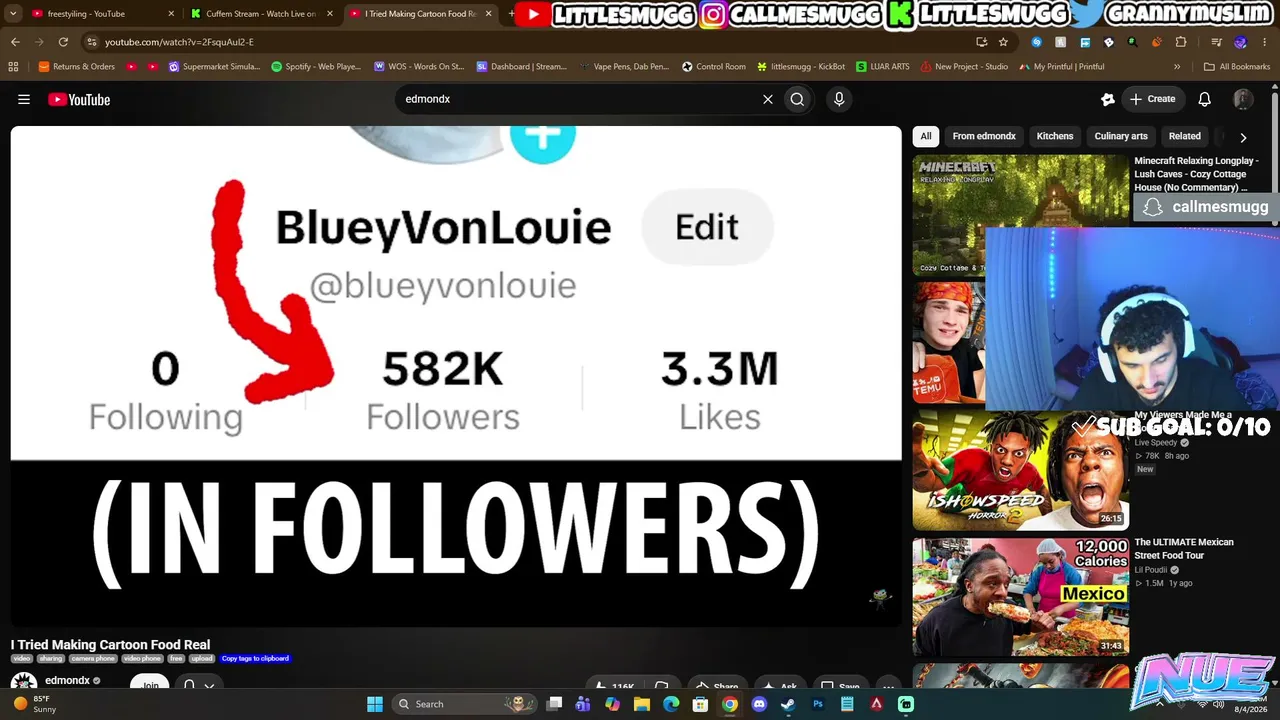Open Chrome three-dot menu
This screenshot has width=1280, height=720.
point(1264,42)
